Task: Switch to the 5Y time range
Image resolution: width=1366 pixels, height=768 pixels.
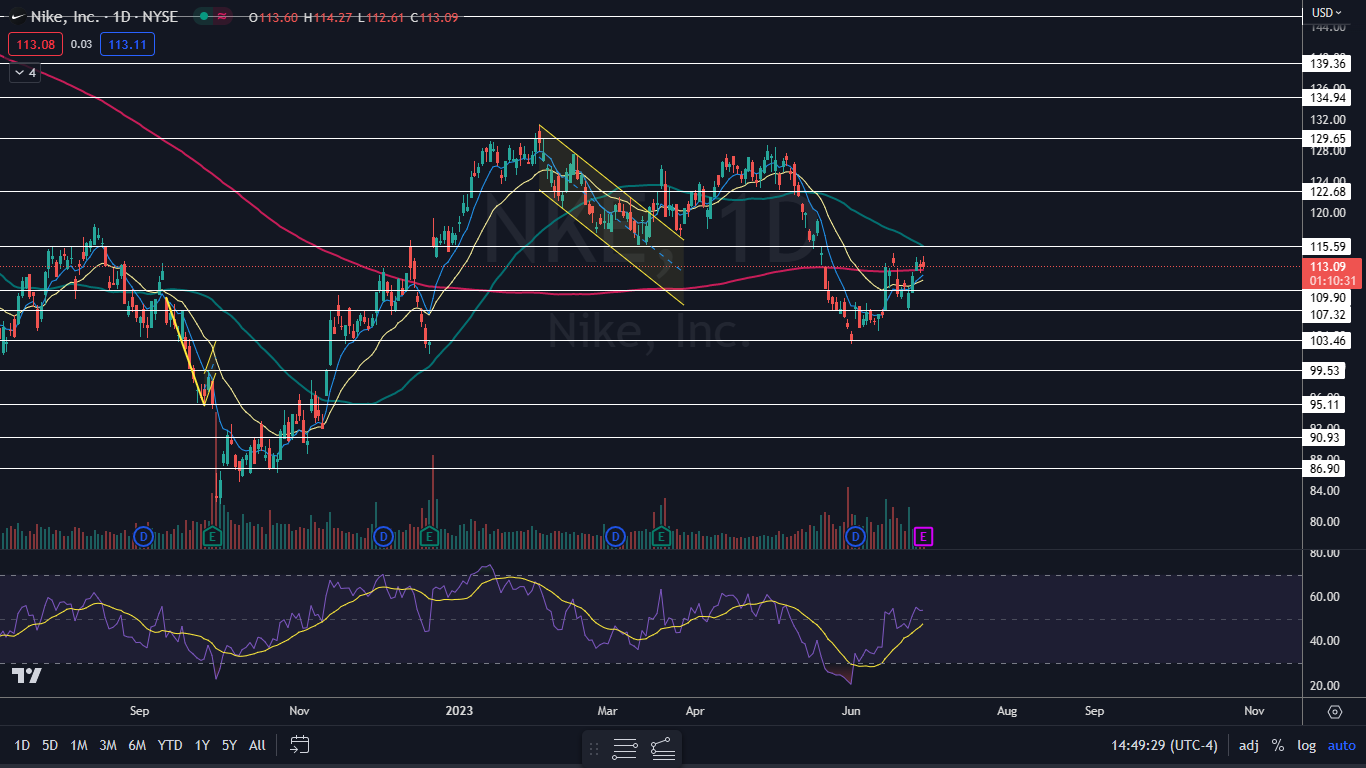Action: (x=229, y=745)
